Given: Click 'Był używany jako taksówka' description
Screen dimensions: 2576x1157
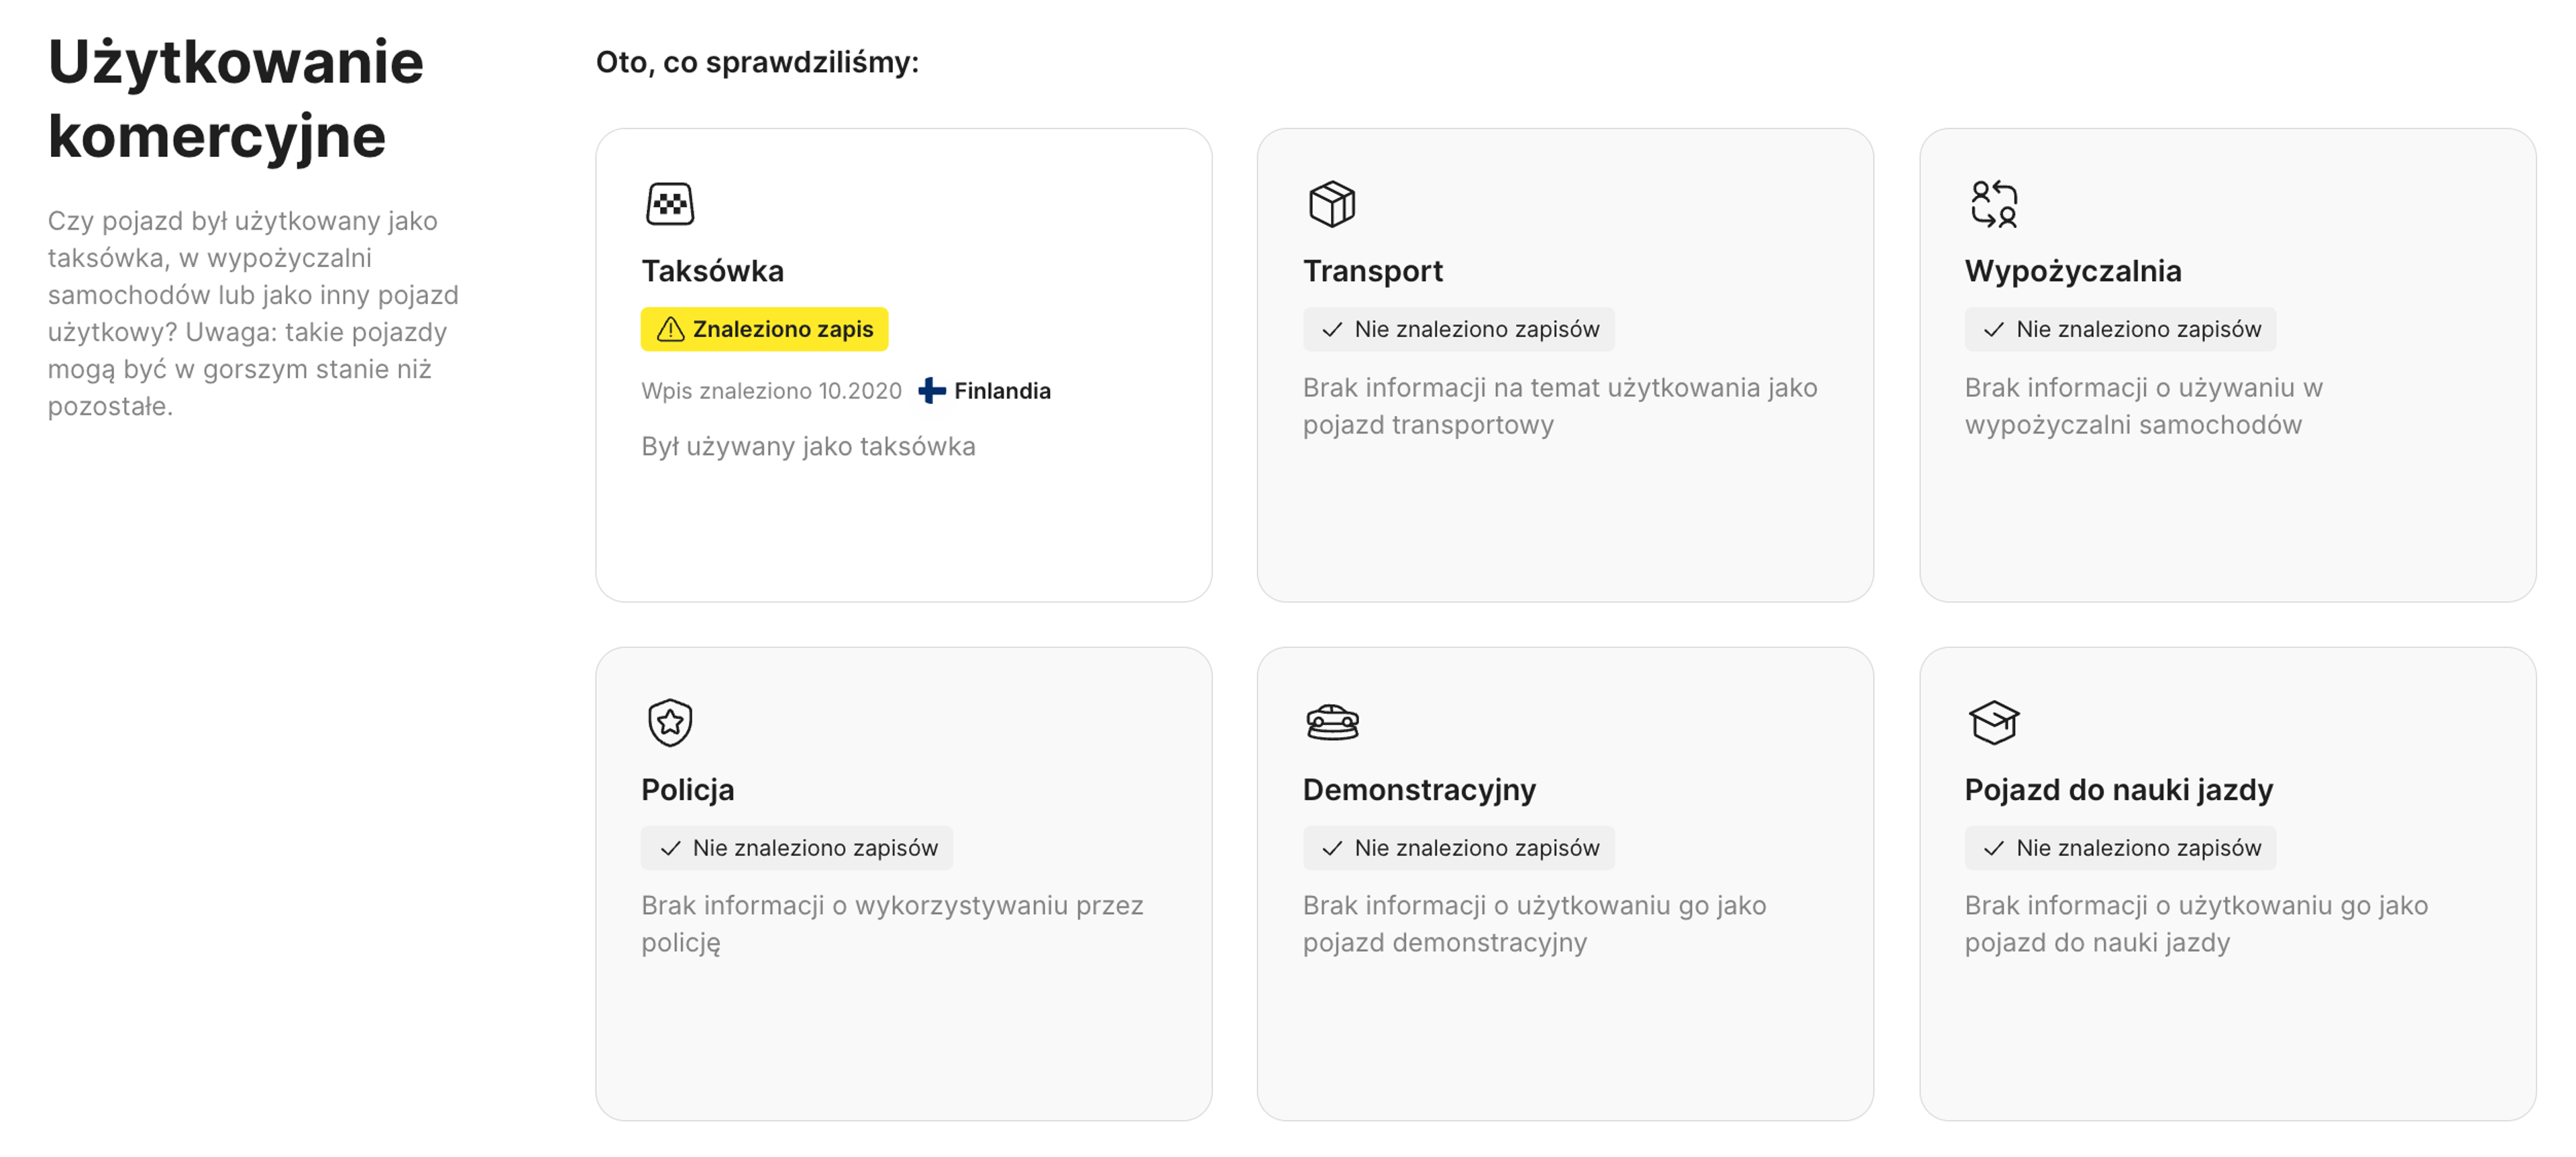Looking at the screenshot, I should tap(808, 446).
